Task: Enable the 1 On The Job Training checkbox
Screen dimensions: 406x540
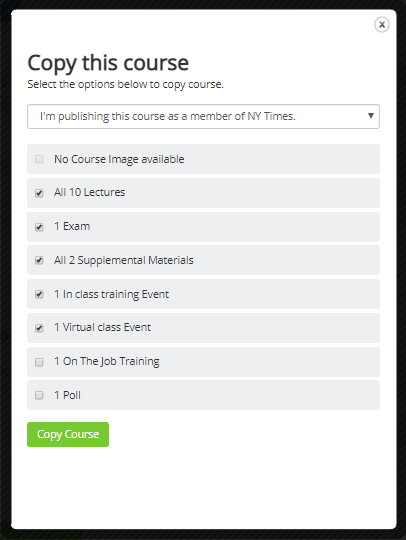Action: point(39,362)
